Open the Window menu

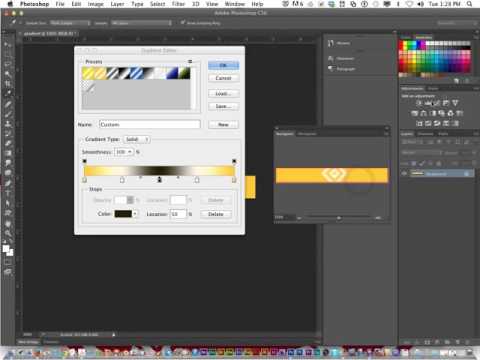pos(235,4)
